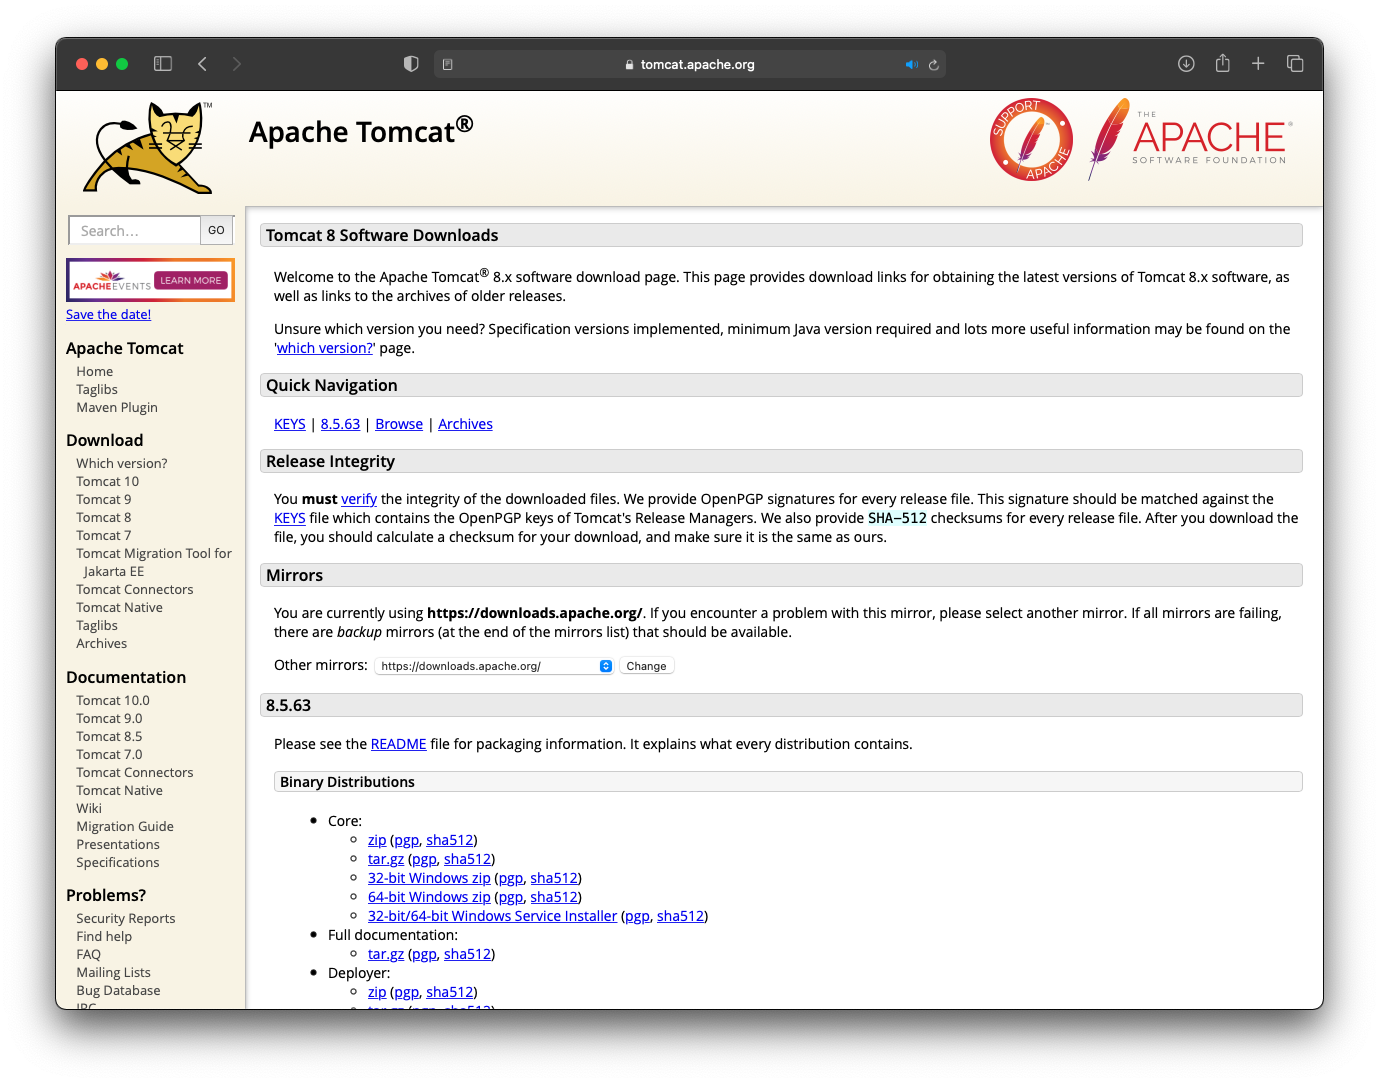The width and height of the screenshot is (1379, 1083).
Task: Download the 32-bit Windows zip
Action: coord(429,878)
